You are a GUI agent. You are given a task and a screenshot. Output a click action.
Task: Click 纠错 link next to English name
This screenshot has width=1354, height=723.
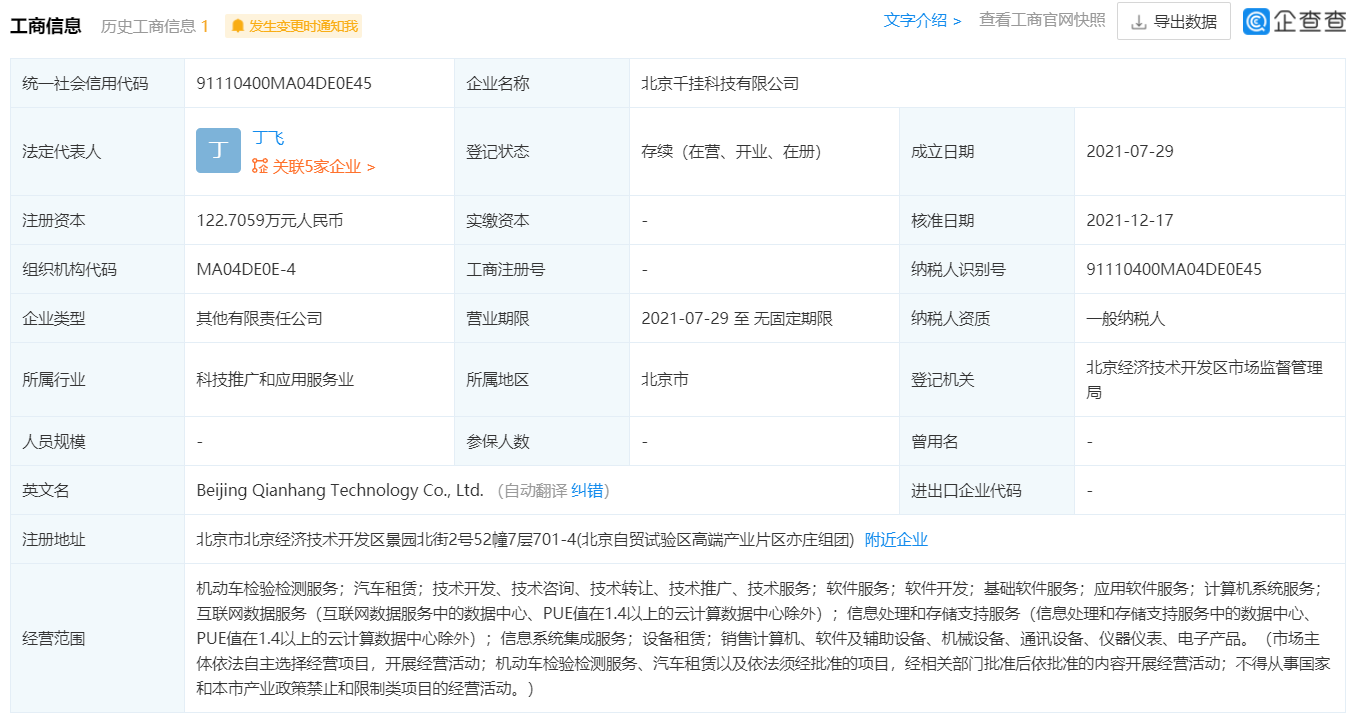point(587,491)
